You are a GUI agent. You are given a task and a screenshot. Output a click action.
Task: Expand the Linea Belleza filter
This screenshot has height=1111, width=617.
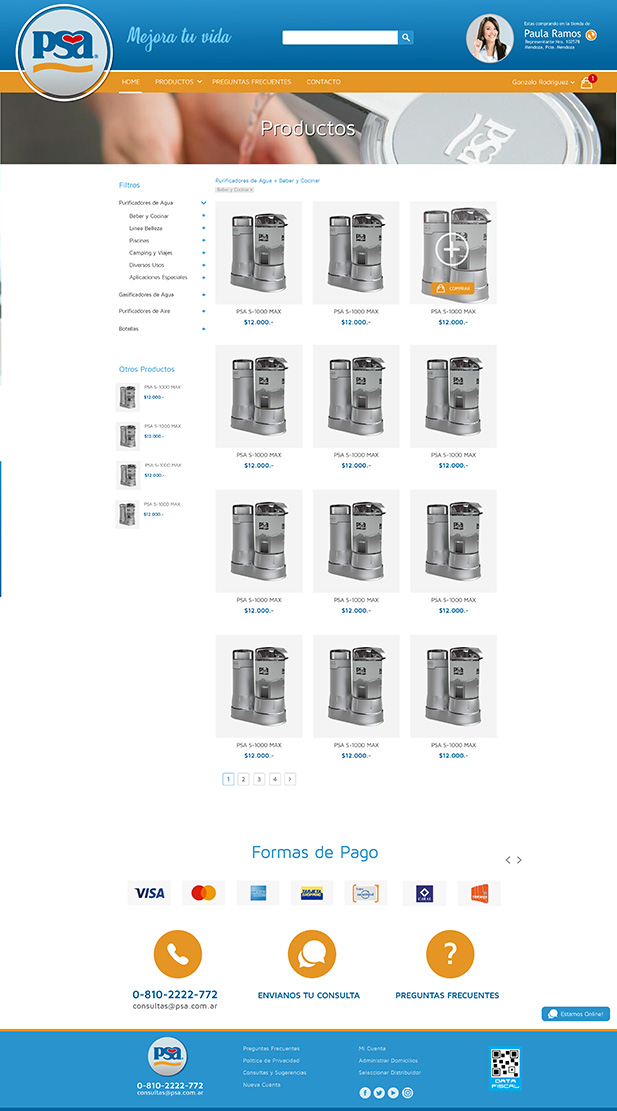tap(204, 228)
